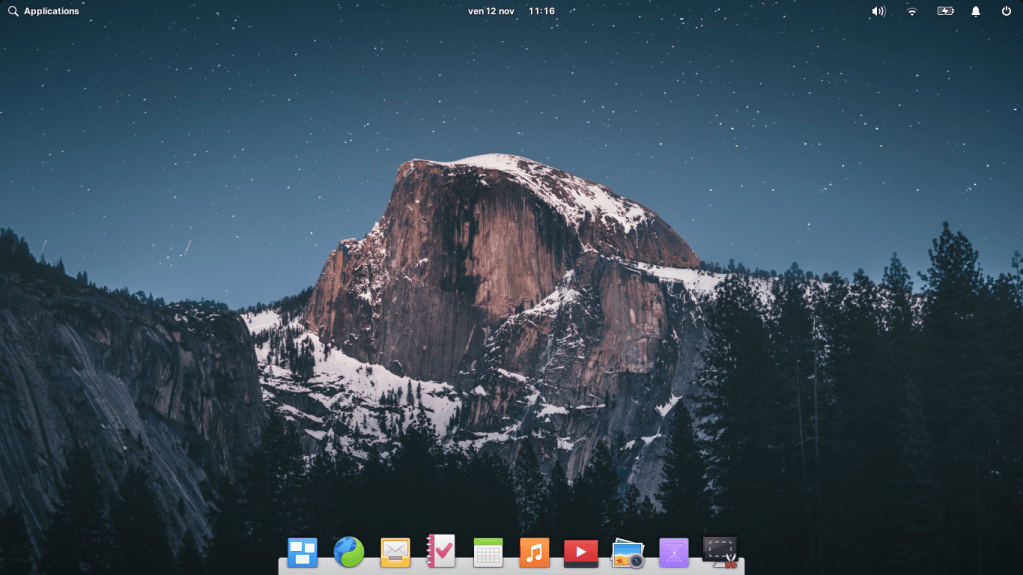Open the Applications menu
1023x575 pixels.
tap(51, 11)
